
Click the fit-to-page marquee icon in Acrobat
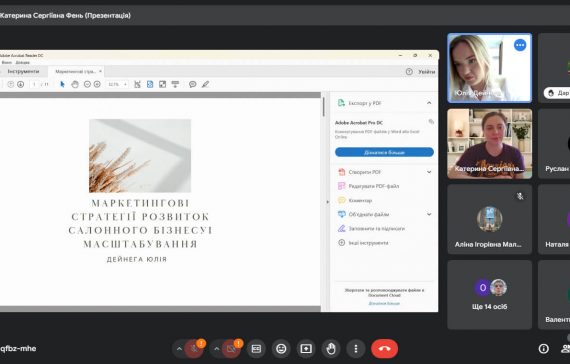[137, 84]
